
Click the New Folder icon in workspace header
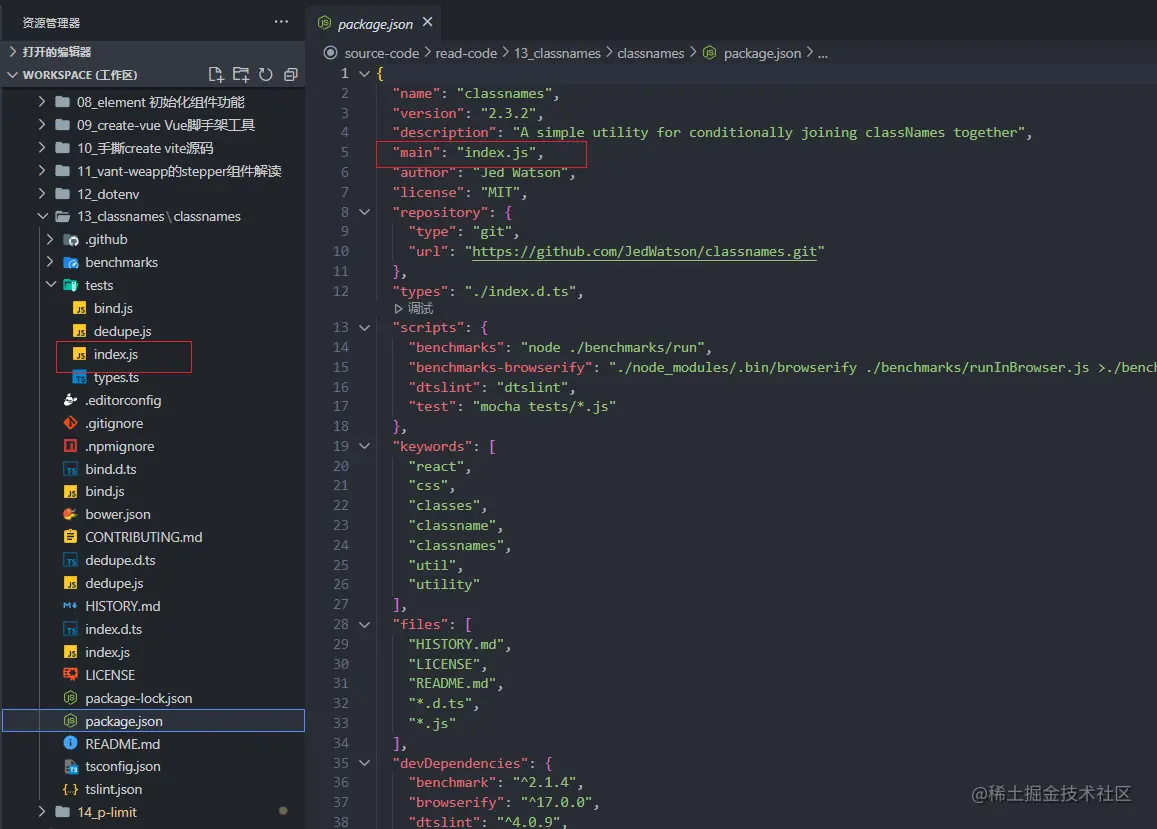[x=241, y=75]
